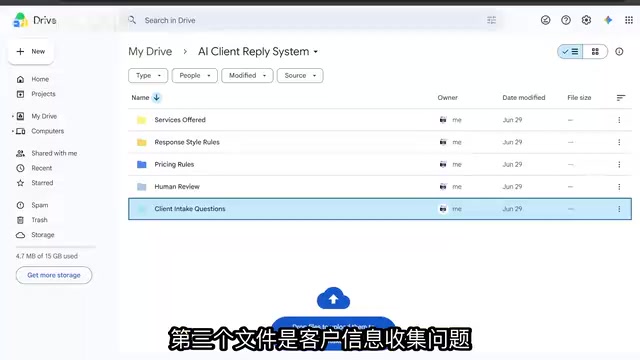
Task: Open Storage in sidebar
Action: (42, 235)
